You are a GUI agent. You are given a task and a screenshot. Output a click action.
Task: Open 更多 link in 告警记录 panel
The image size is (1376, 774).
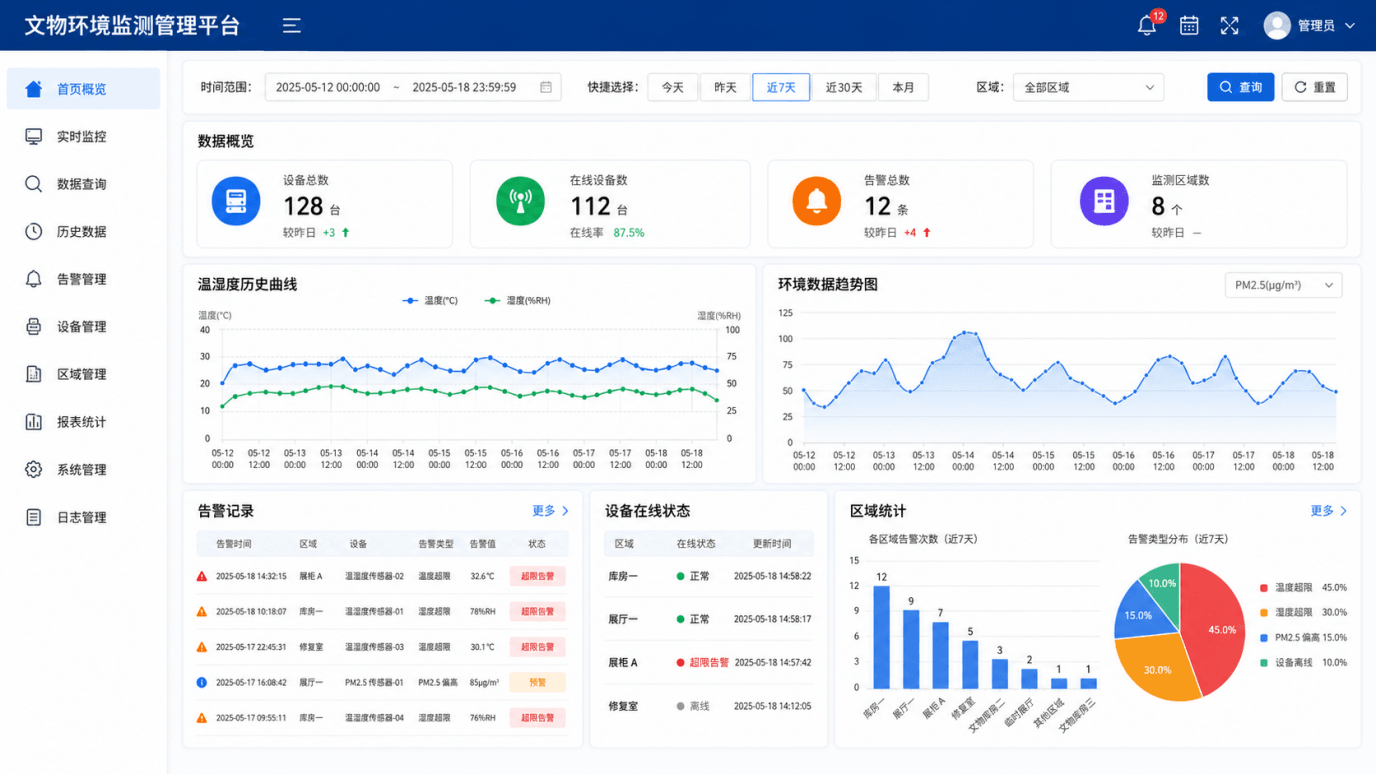(x=550, y=511)
